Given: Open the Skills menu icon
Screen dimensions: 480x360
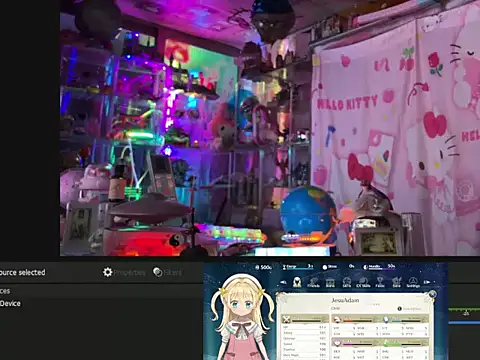Looking at the screenshot, I should click(363, 283).
